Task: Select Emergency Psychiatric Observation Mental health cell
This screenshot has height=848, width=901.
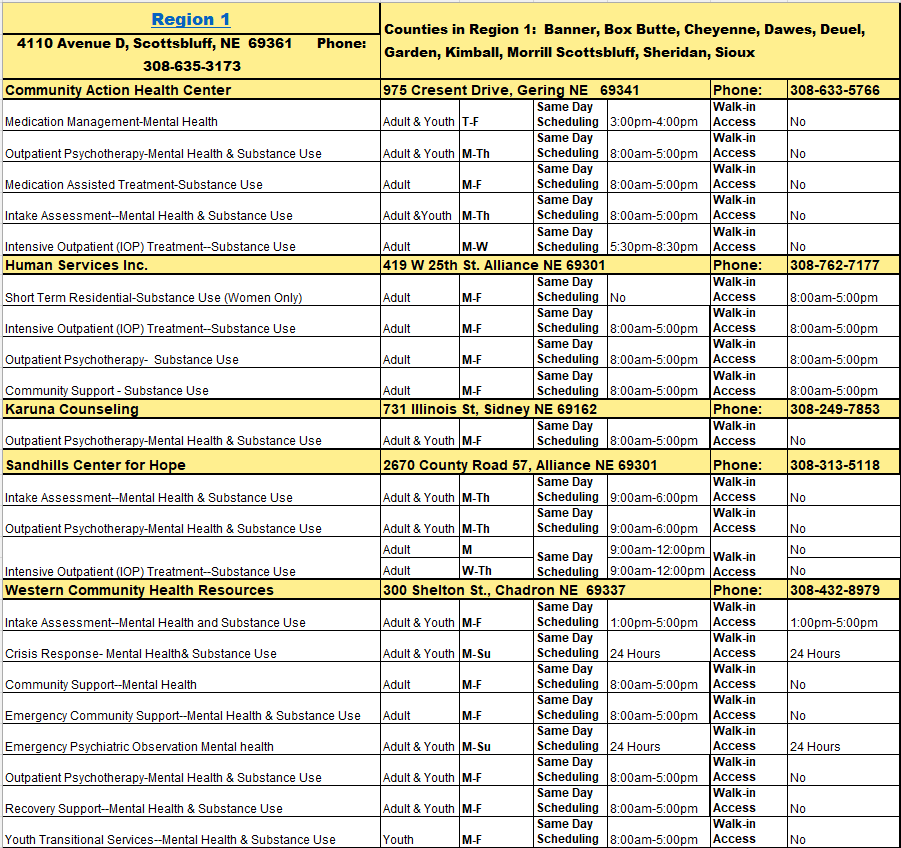Action: 191,739
